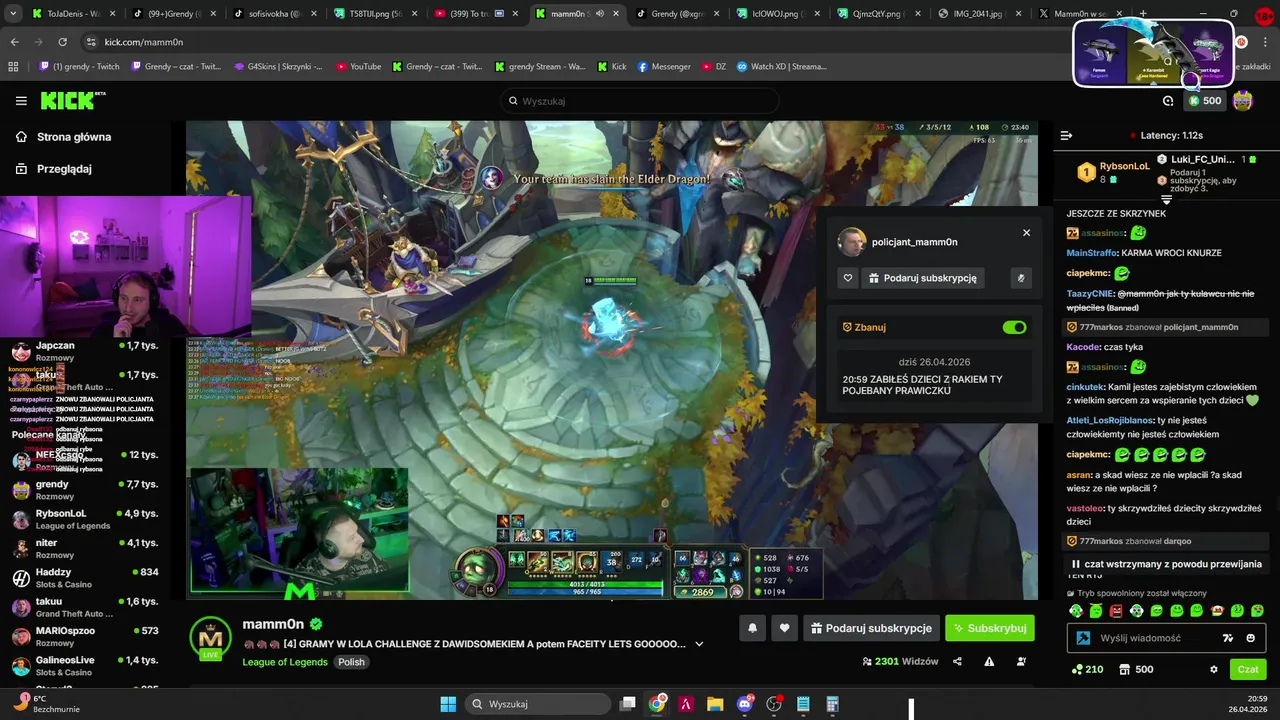This screenshot has width=1280, height=720.
Task: Click the magnifier icon near KICKS balance
Action: [1168, 101]
